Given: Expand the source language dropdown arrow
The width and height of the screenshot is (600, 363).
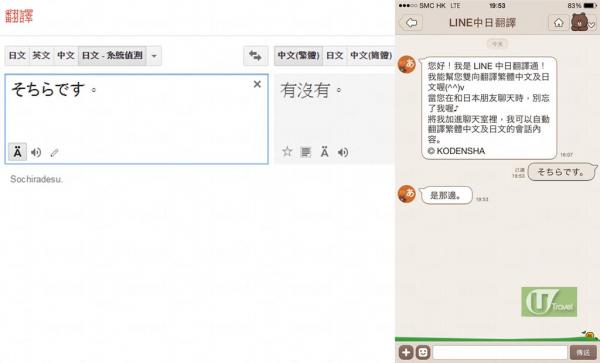Looking at the screenshot, I should pyautogui.click(x=154, y=56).
